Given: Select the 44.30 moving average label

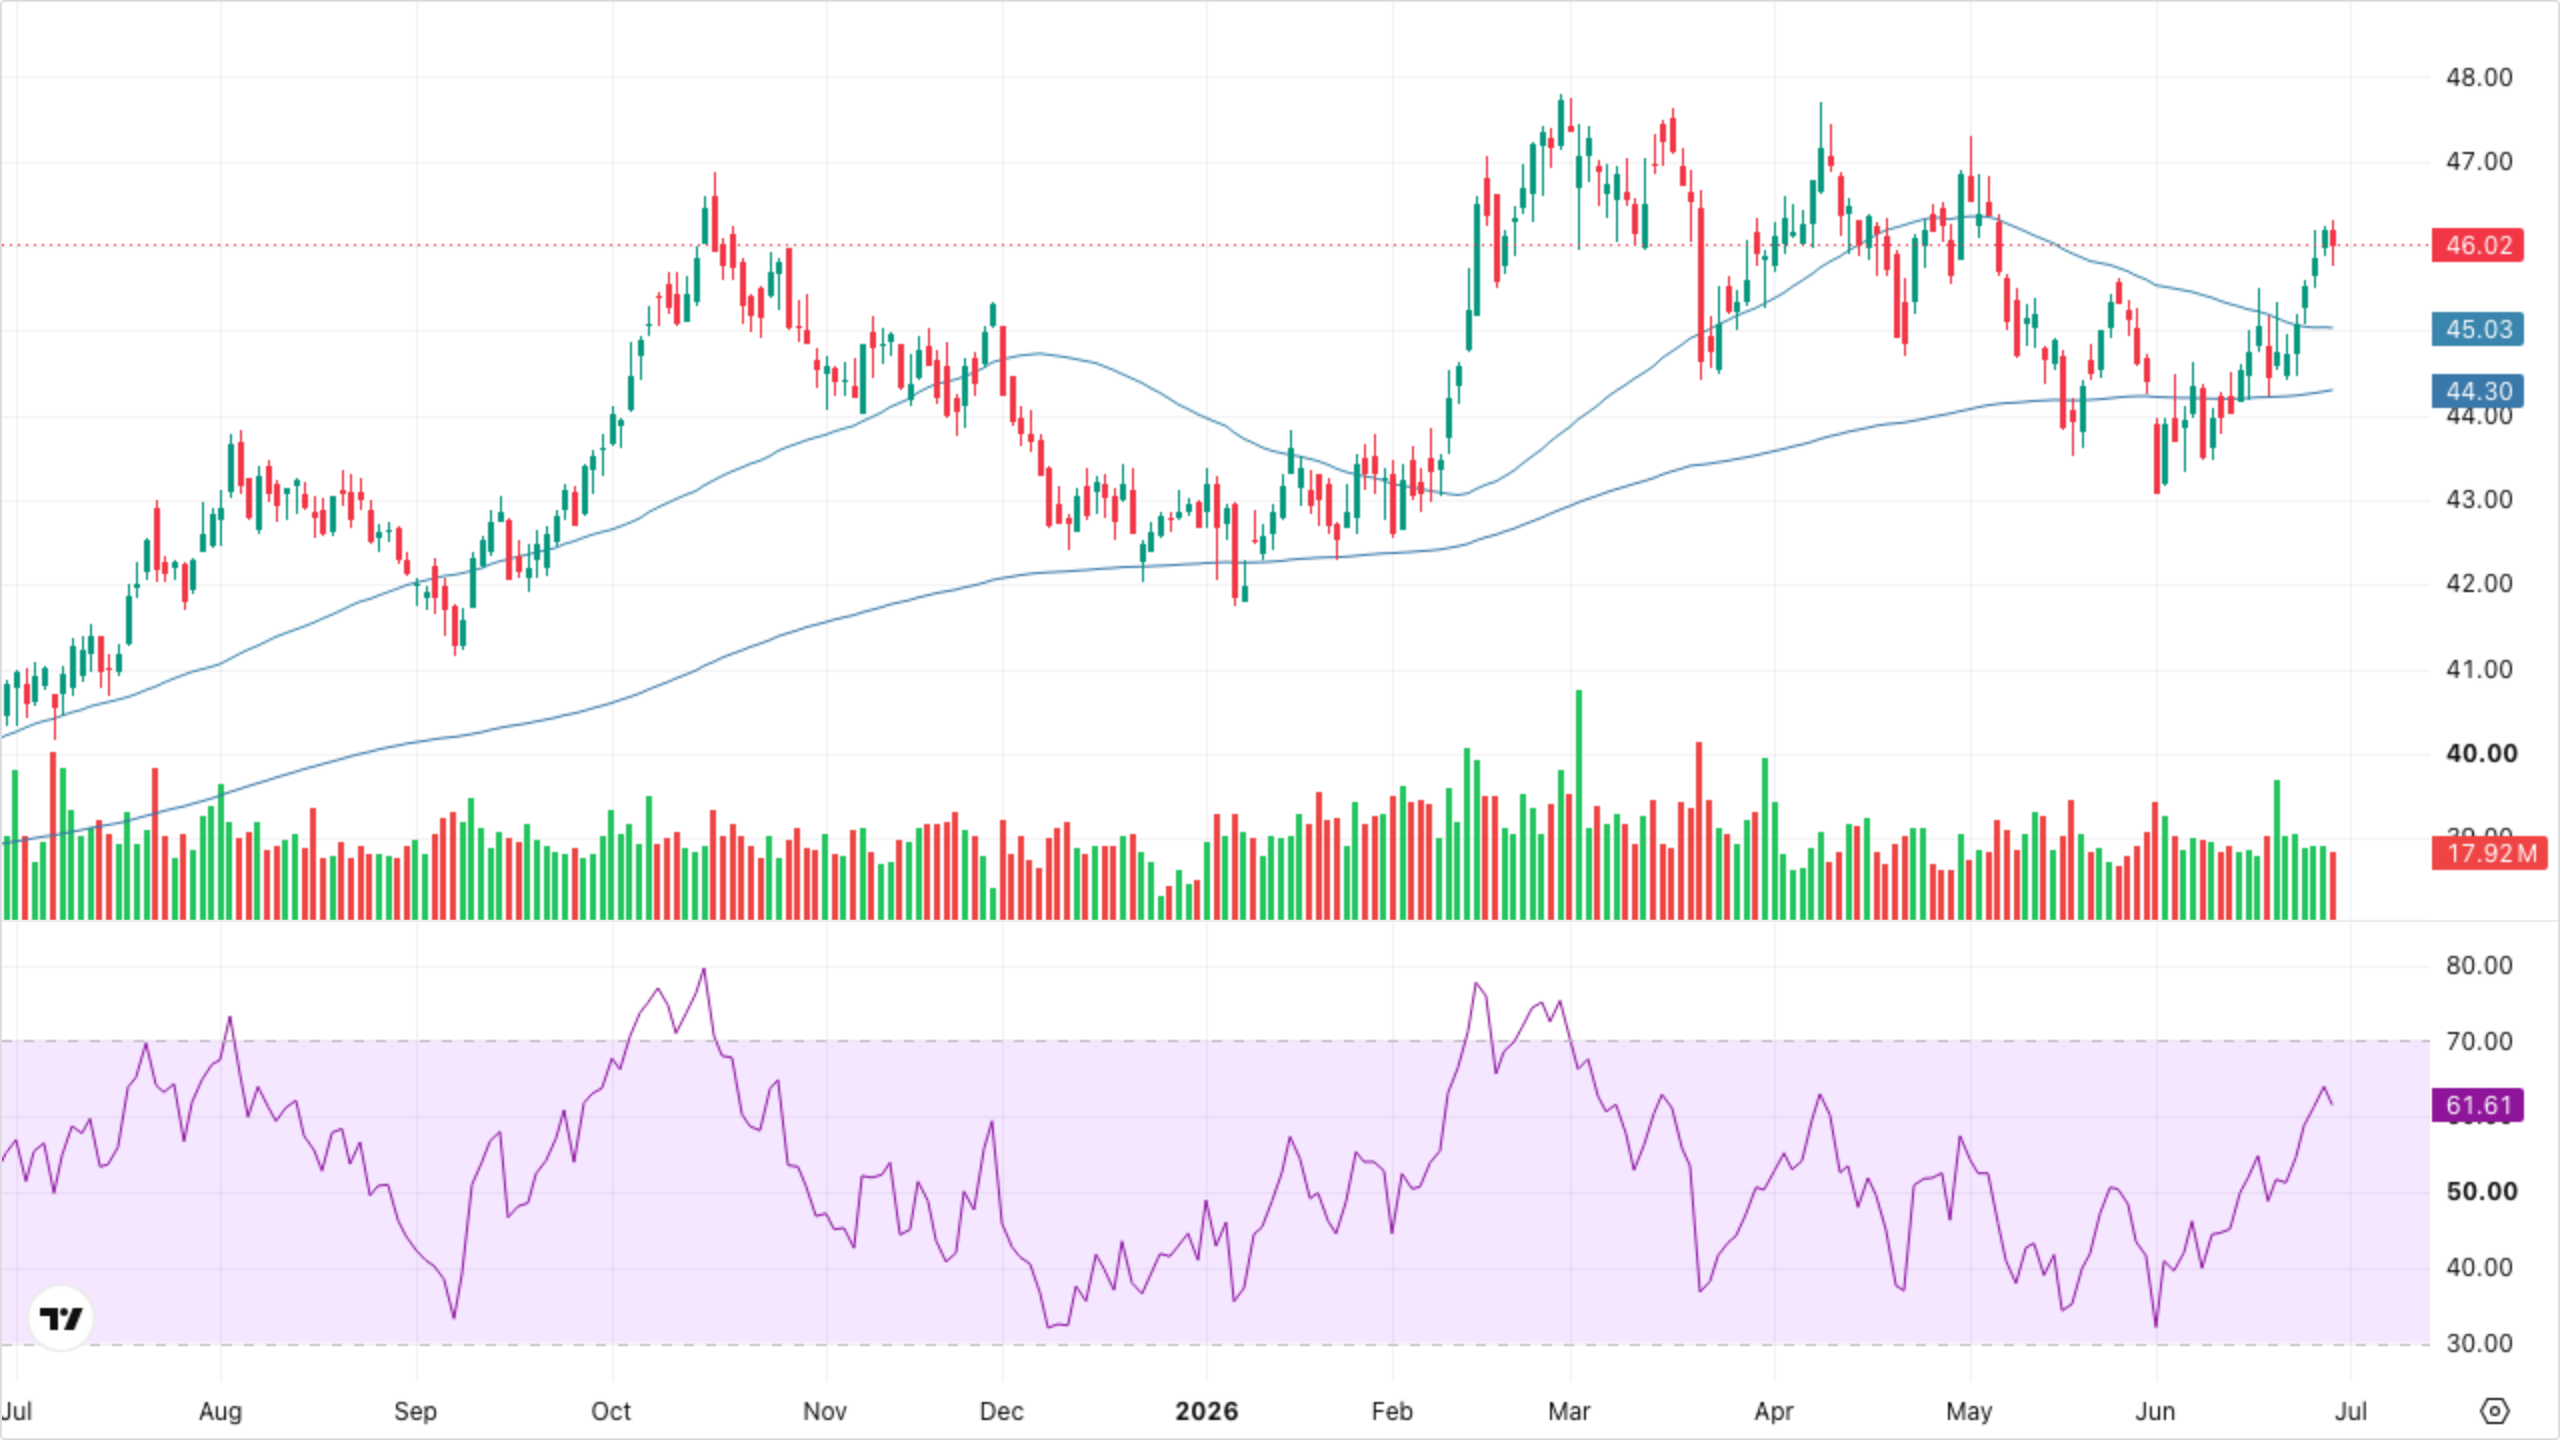Looking at the screenshot, I should tap(2478, 391).
